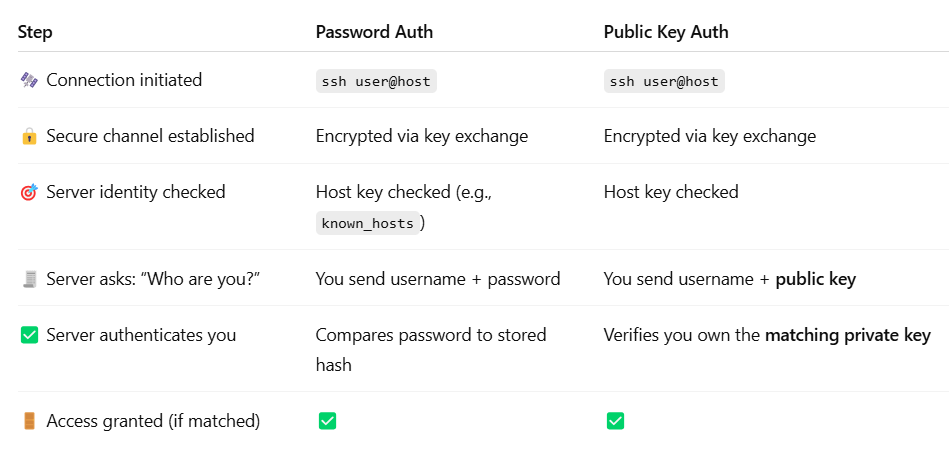Click ssh user@host code in Password Auth column
Image resolution: width=949 pixels, height=473 pixels.
coord(376,81)
